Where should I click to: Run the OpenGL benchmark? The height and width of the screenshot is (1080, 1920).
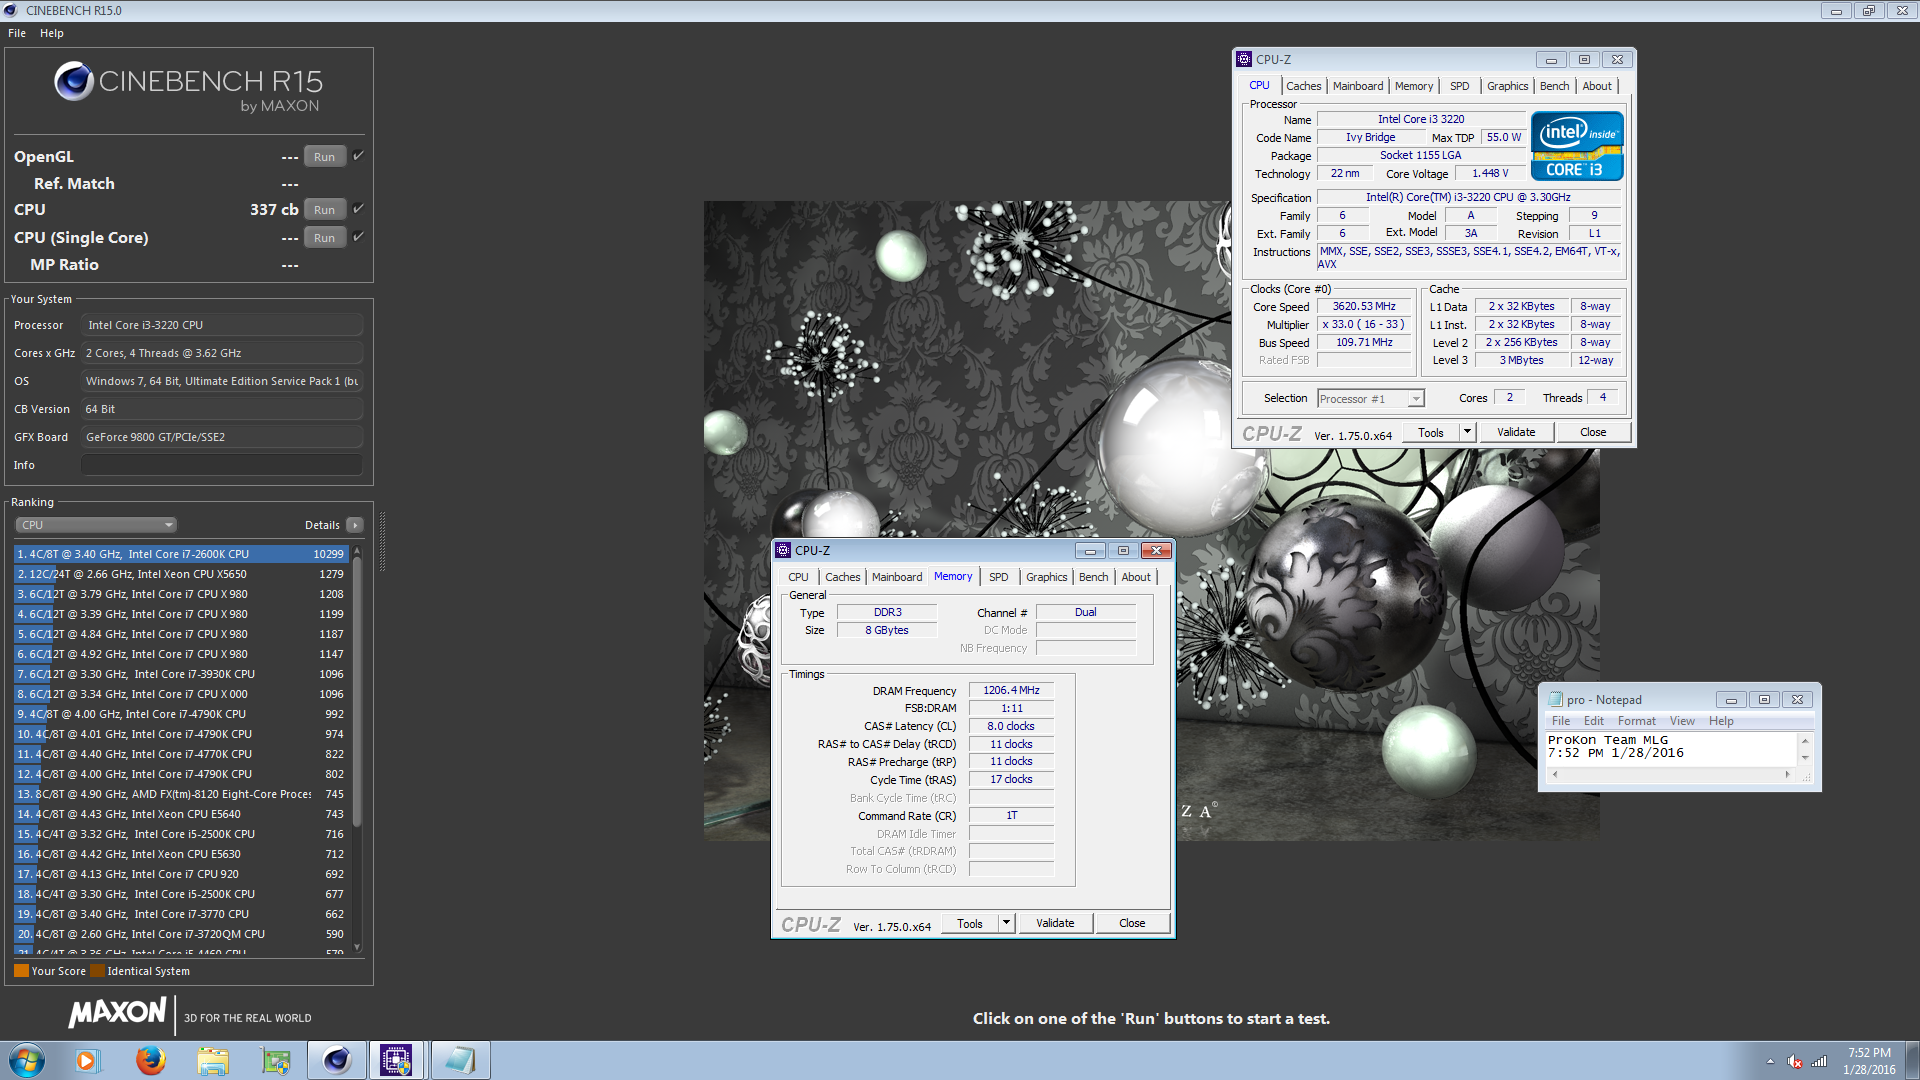(x=324, y=157)
